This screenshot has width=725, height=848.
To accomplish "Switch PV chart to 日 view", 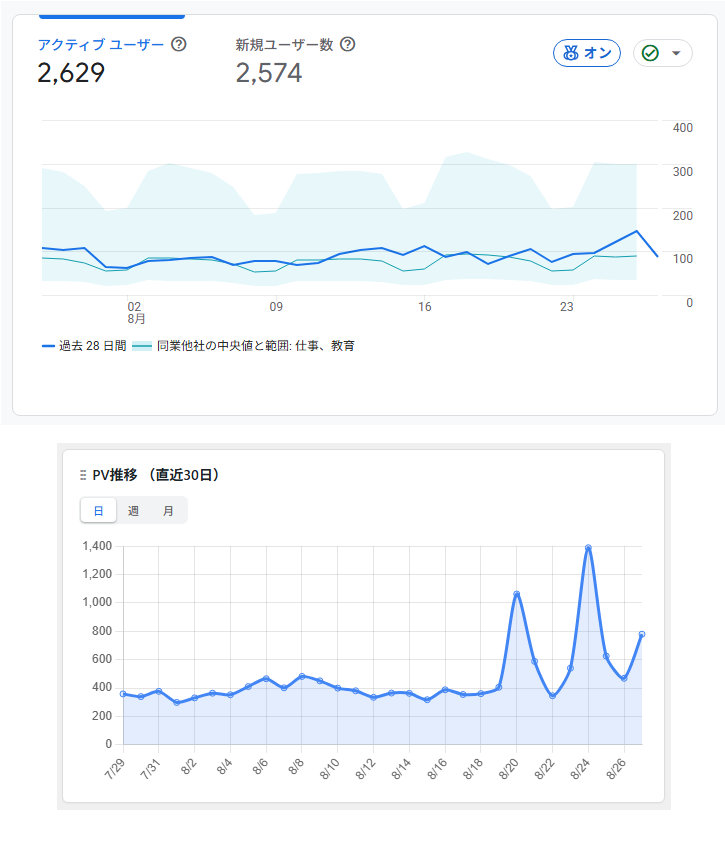I will pyautogui.click(x=98, y=511).
